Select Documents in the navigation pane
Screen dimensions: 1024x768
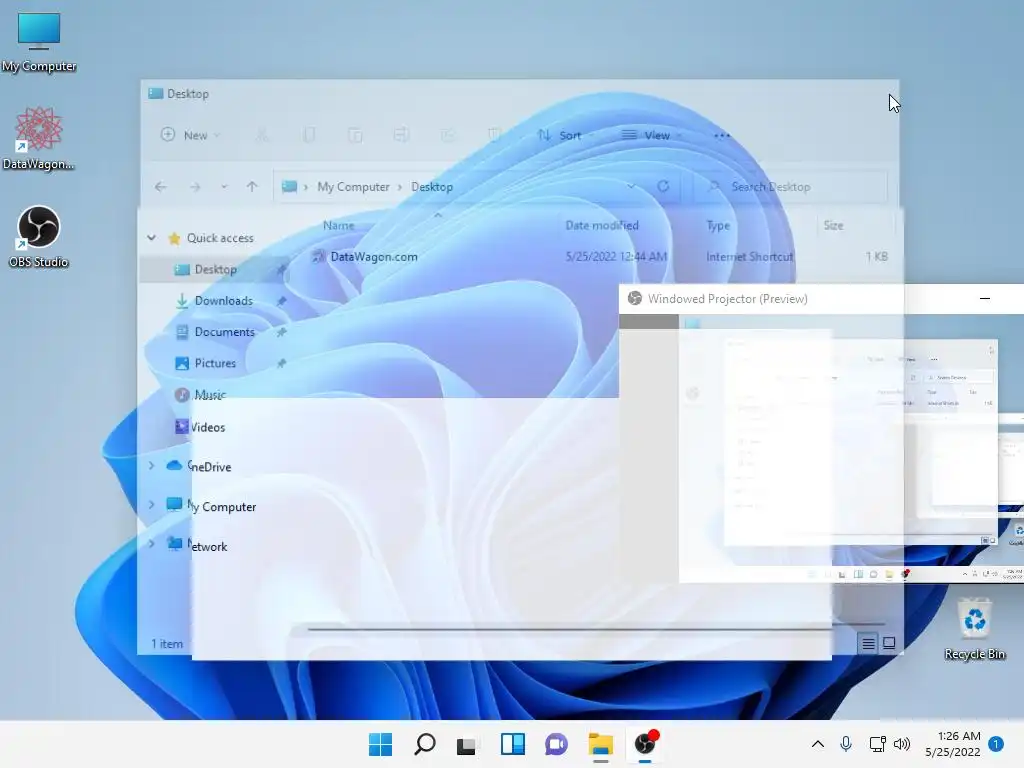(224, 332)
